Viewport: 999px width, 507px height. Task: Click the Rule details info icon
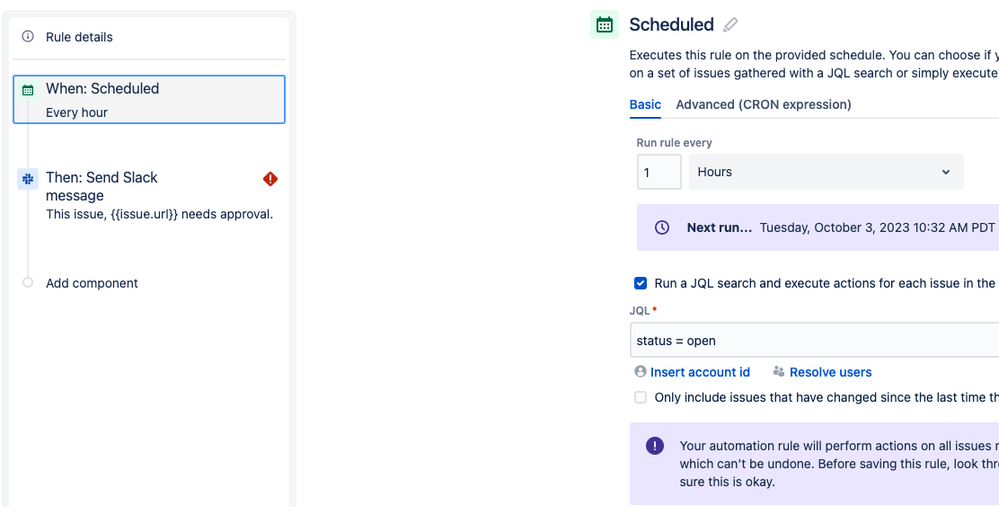click(28, 37)
